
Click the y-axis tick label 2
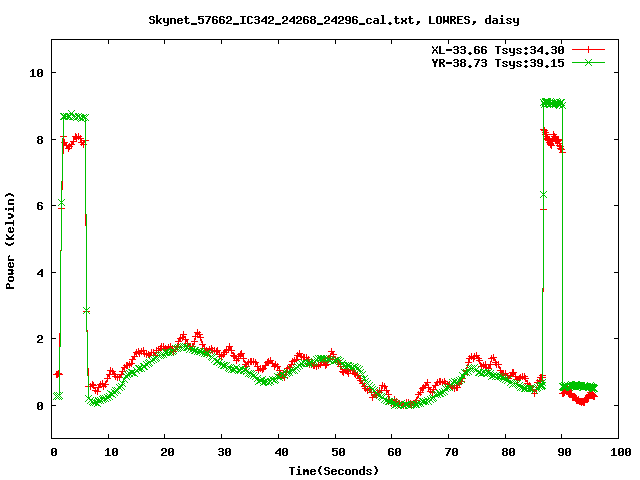click(x=40, y=339)
